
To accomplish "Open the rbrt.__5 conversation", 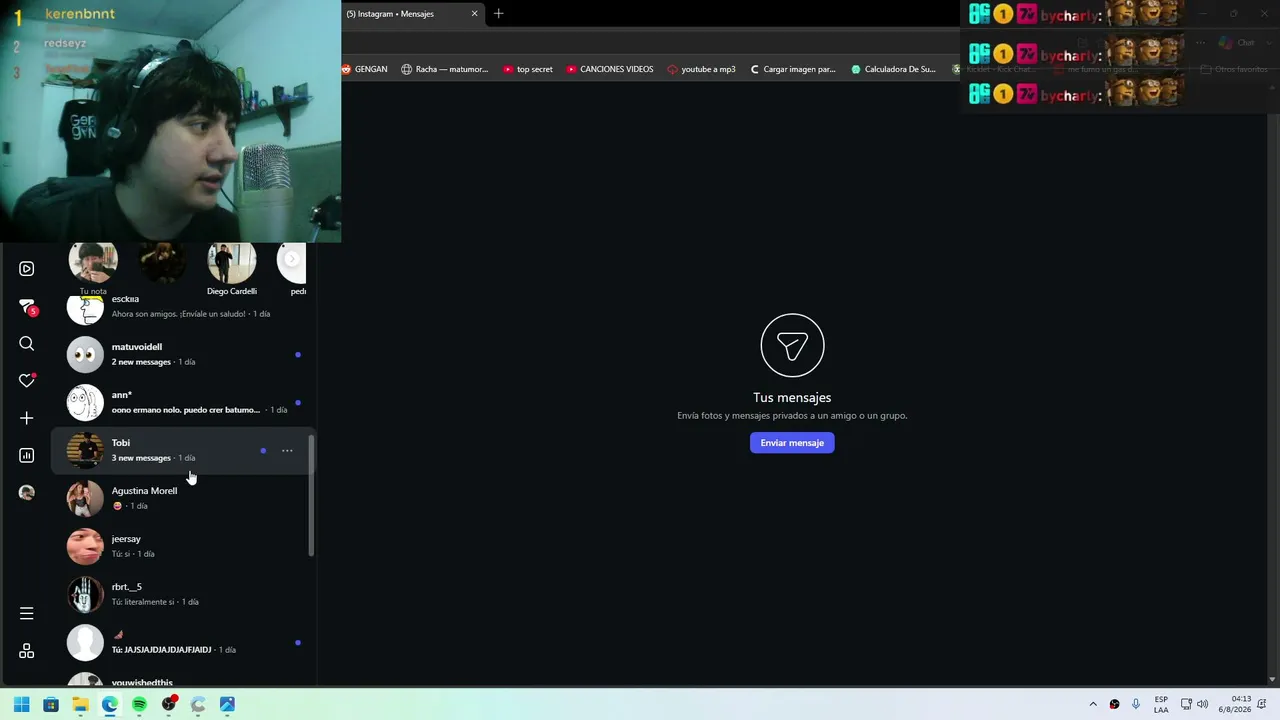I will [x=184, y=595].
